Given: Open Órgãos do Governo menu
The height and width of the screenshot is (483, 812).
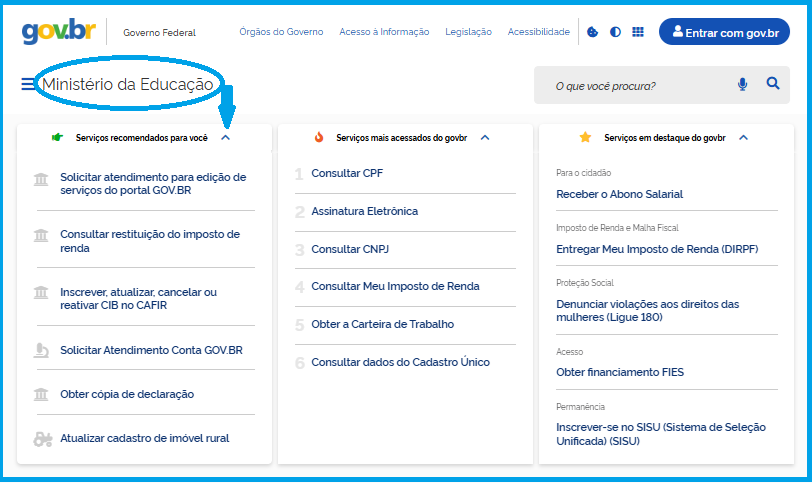Looking at the screenshot, I should pyautogui.click(x=281, y=32).
